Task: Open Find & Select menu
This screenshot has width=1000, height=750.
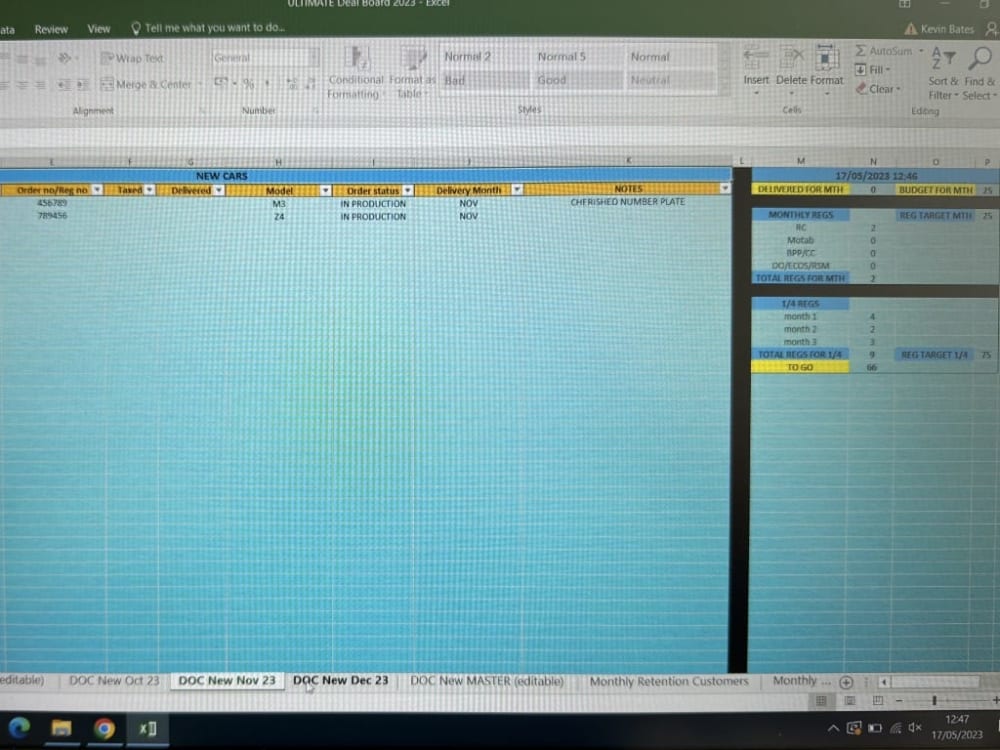Action: 979,73
